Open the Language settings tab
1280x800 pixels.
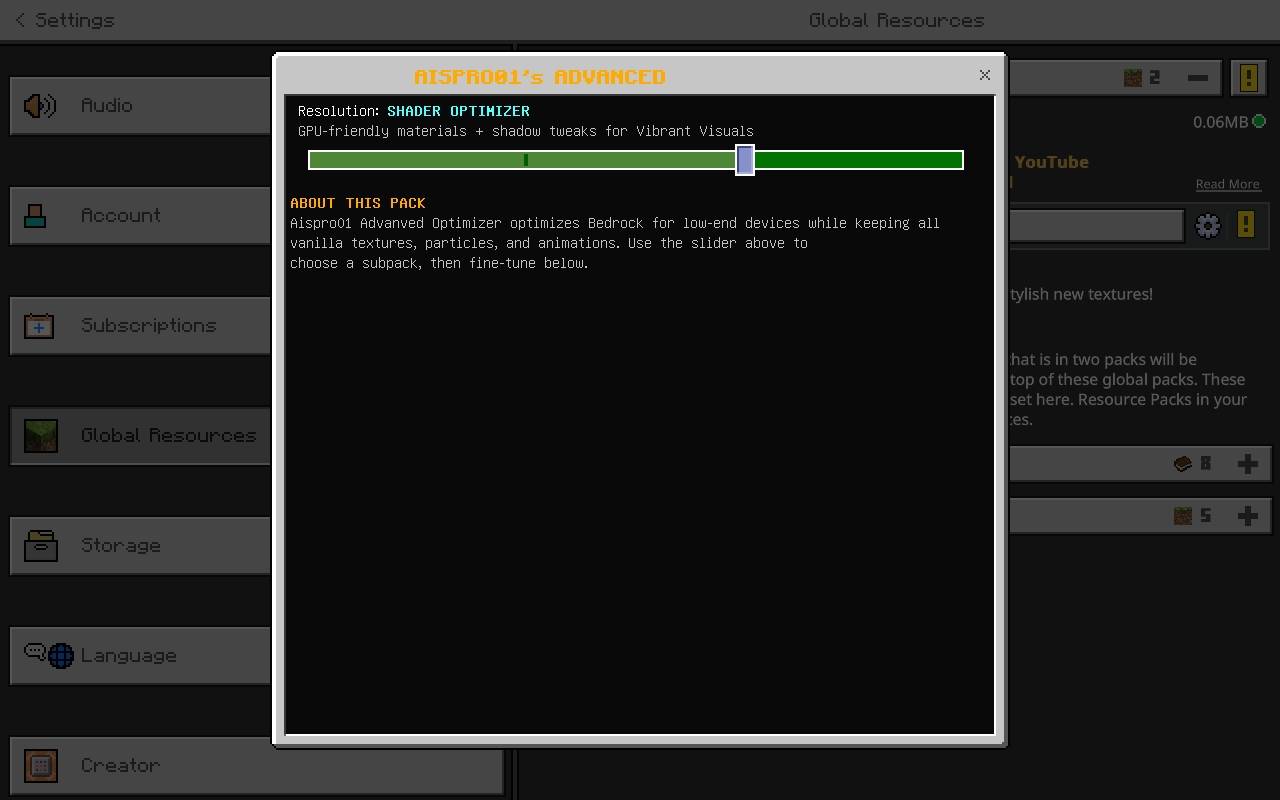[x=141, y=655]
